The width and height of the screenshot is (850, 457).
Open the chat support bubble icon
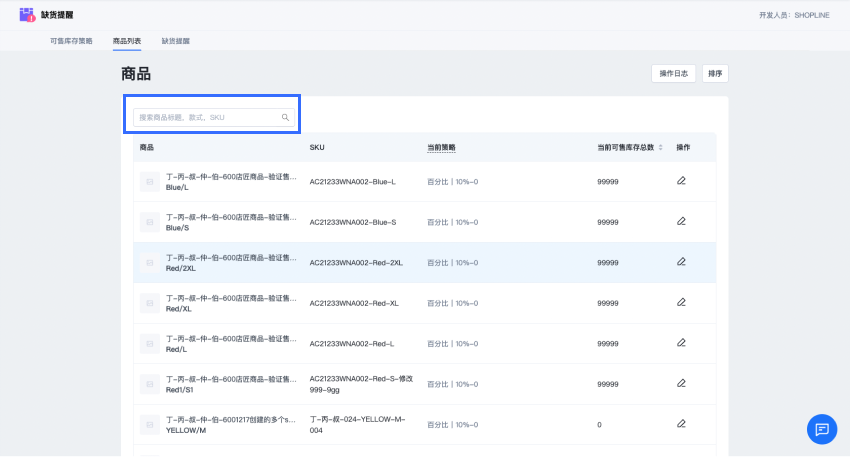[x=822, y=429]
